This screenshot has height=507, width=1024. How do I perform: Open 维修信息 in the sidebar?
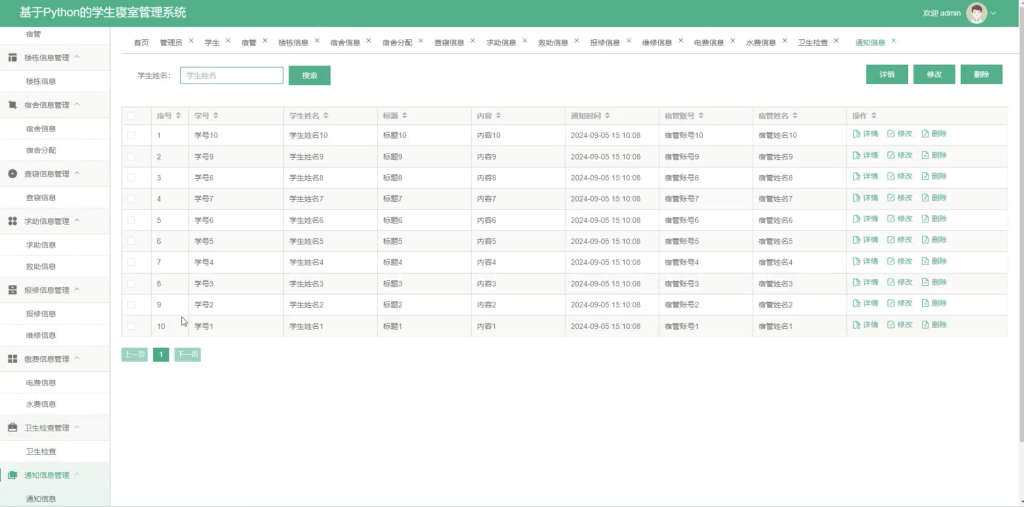click(40, 335)
